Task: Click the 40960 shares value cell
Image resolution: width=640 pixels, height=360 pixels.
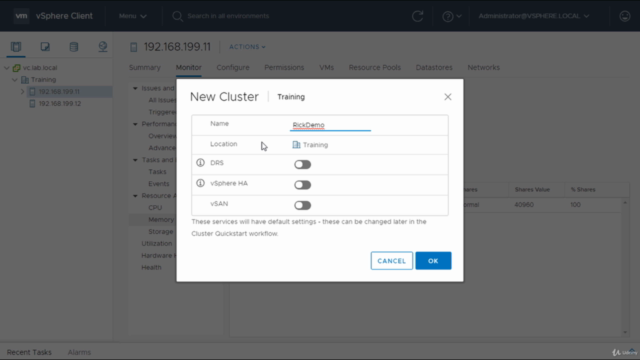Action: coord(524,205)
